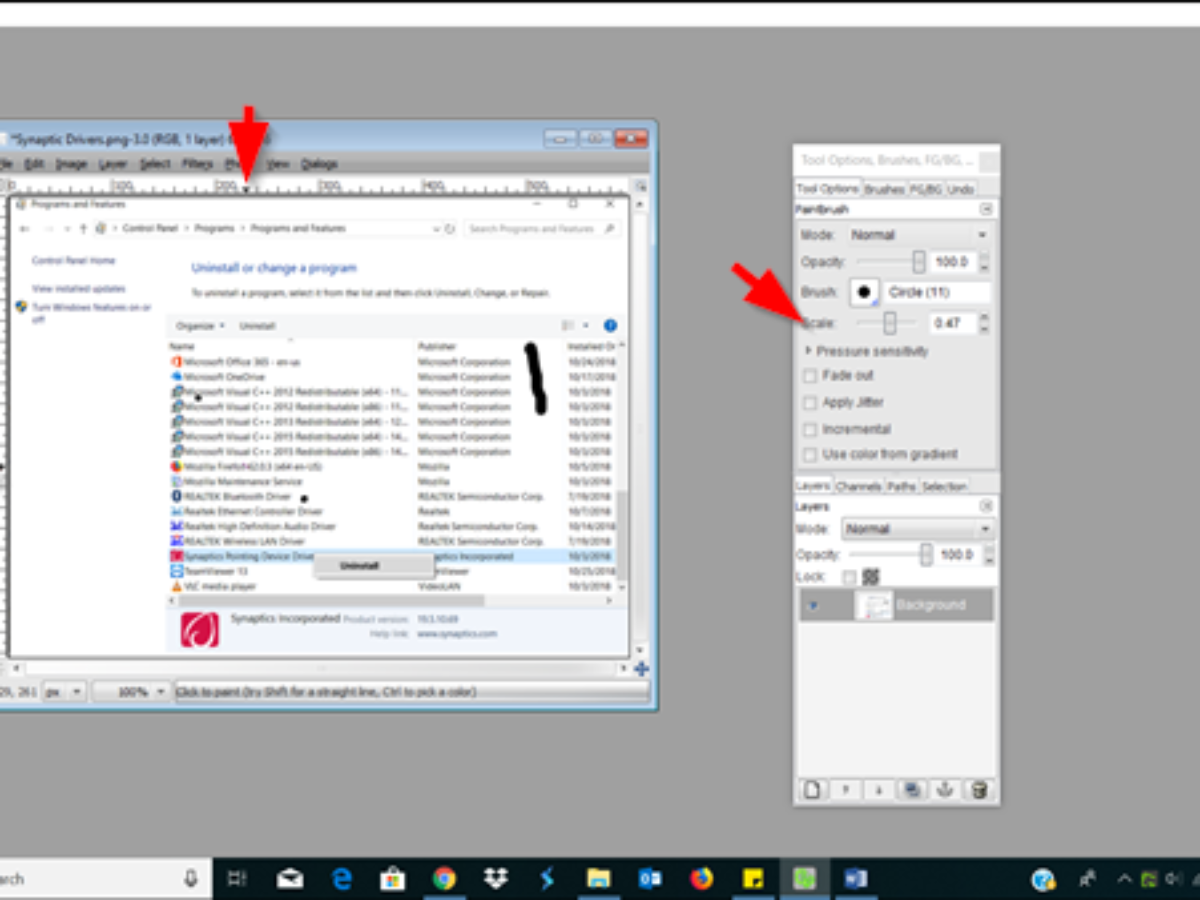The height and width of the screenshot is (900, 1200).
Task: Lower the selected layer
Action: (879, 790)
